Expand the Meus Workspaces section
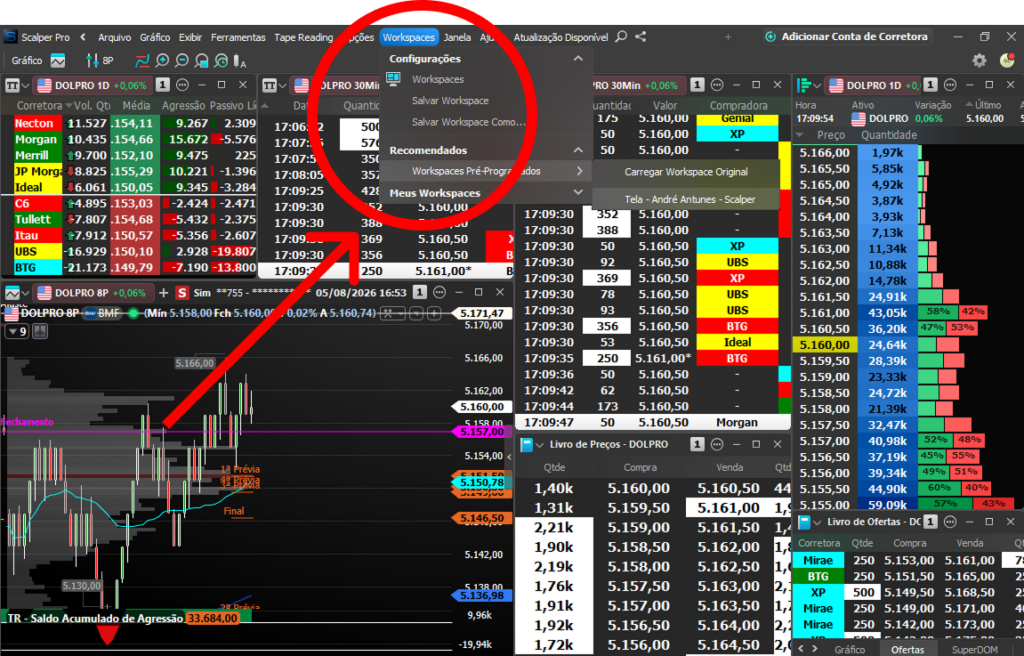This screenshot has height=656, width=1024. [578, 193]
